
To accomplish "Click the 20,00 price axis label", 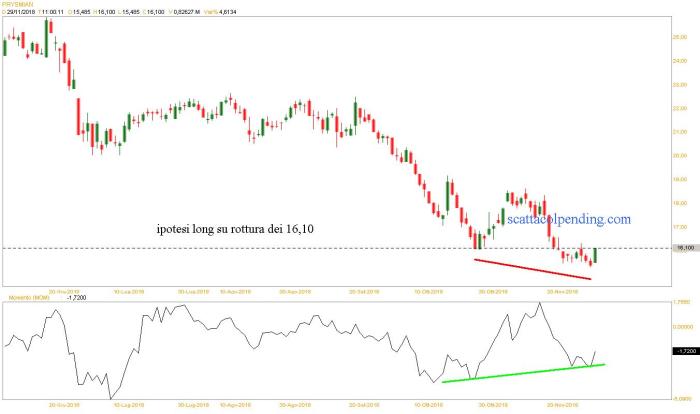I will pyautogui.click(x=679, y=155).
